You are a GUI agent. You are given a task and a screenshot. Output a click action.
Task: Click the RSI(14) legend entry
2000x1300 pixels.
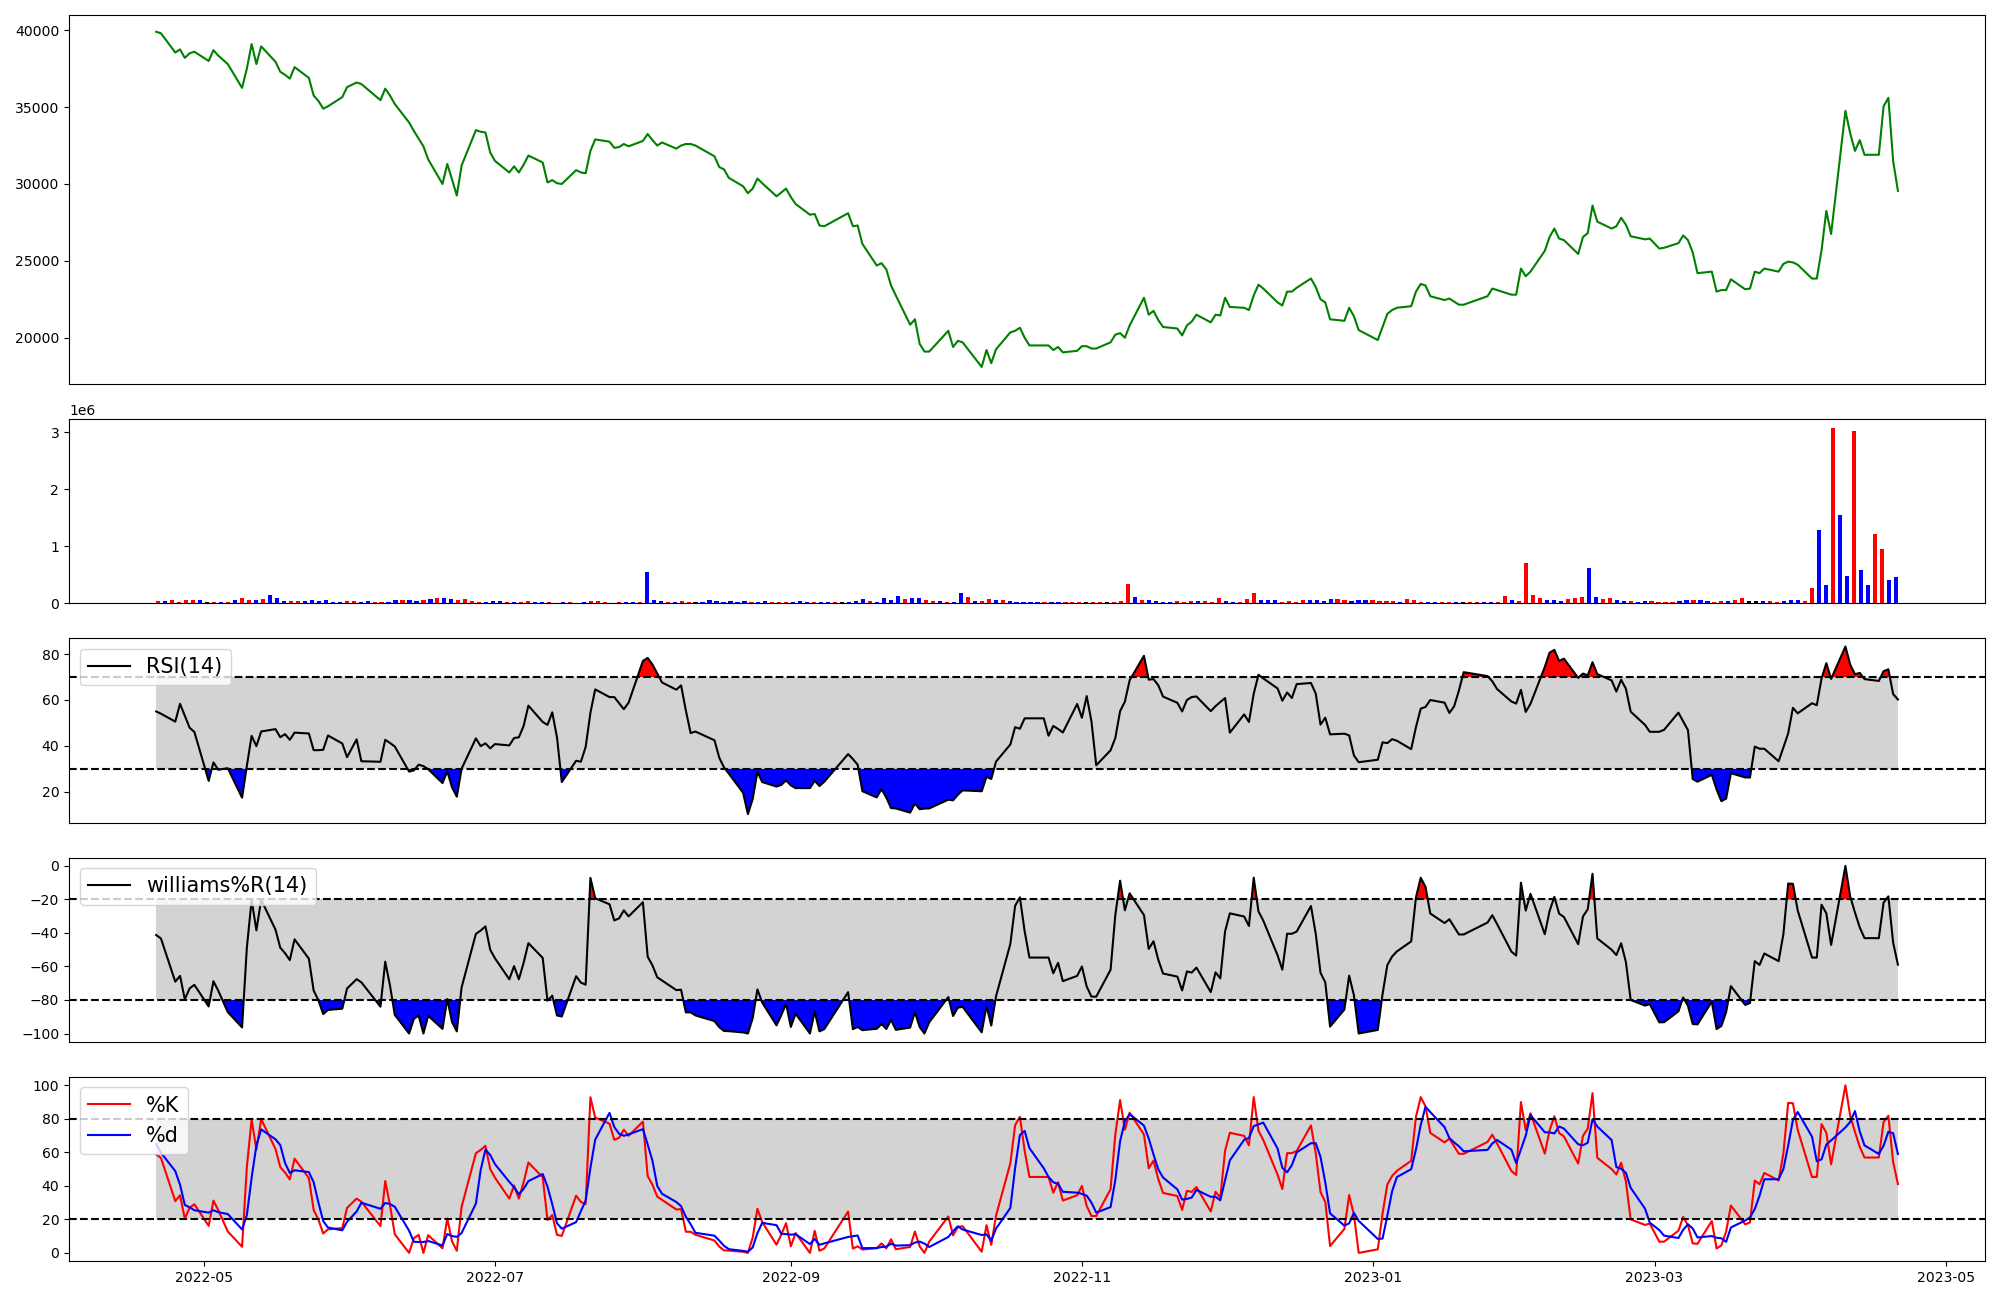(x=183, y=666)
